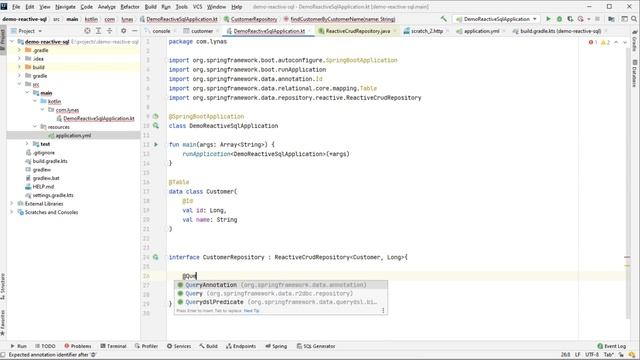Open the Database tool window on right edge
Image resolution: width=640 pixels, height=360 pixels.
click(x=635, y=73)
